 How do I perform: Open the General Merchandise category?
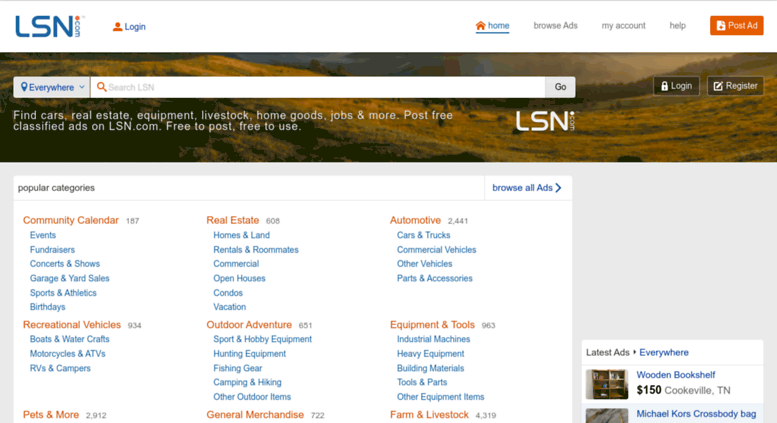pyautogui.click(x=255, y=415)
